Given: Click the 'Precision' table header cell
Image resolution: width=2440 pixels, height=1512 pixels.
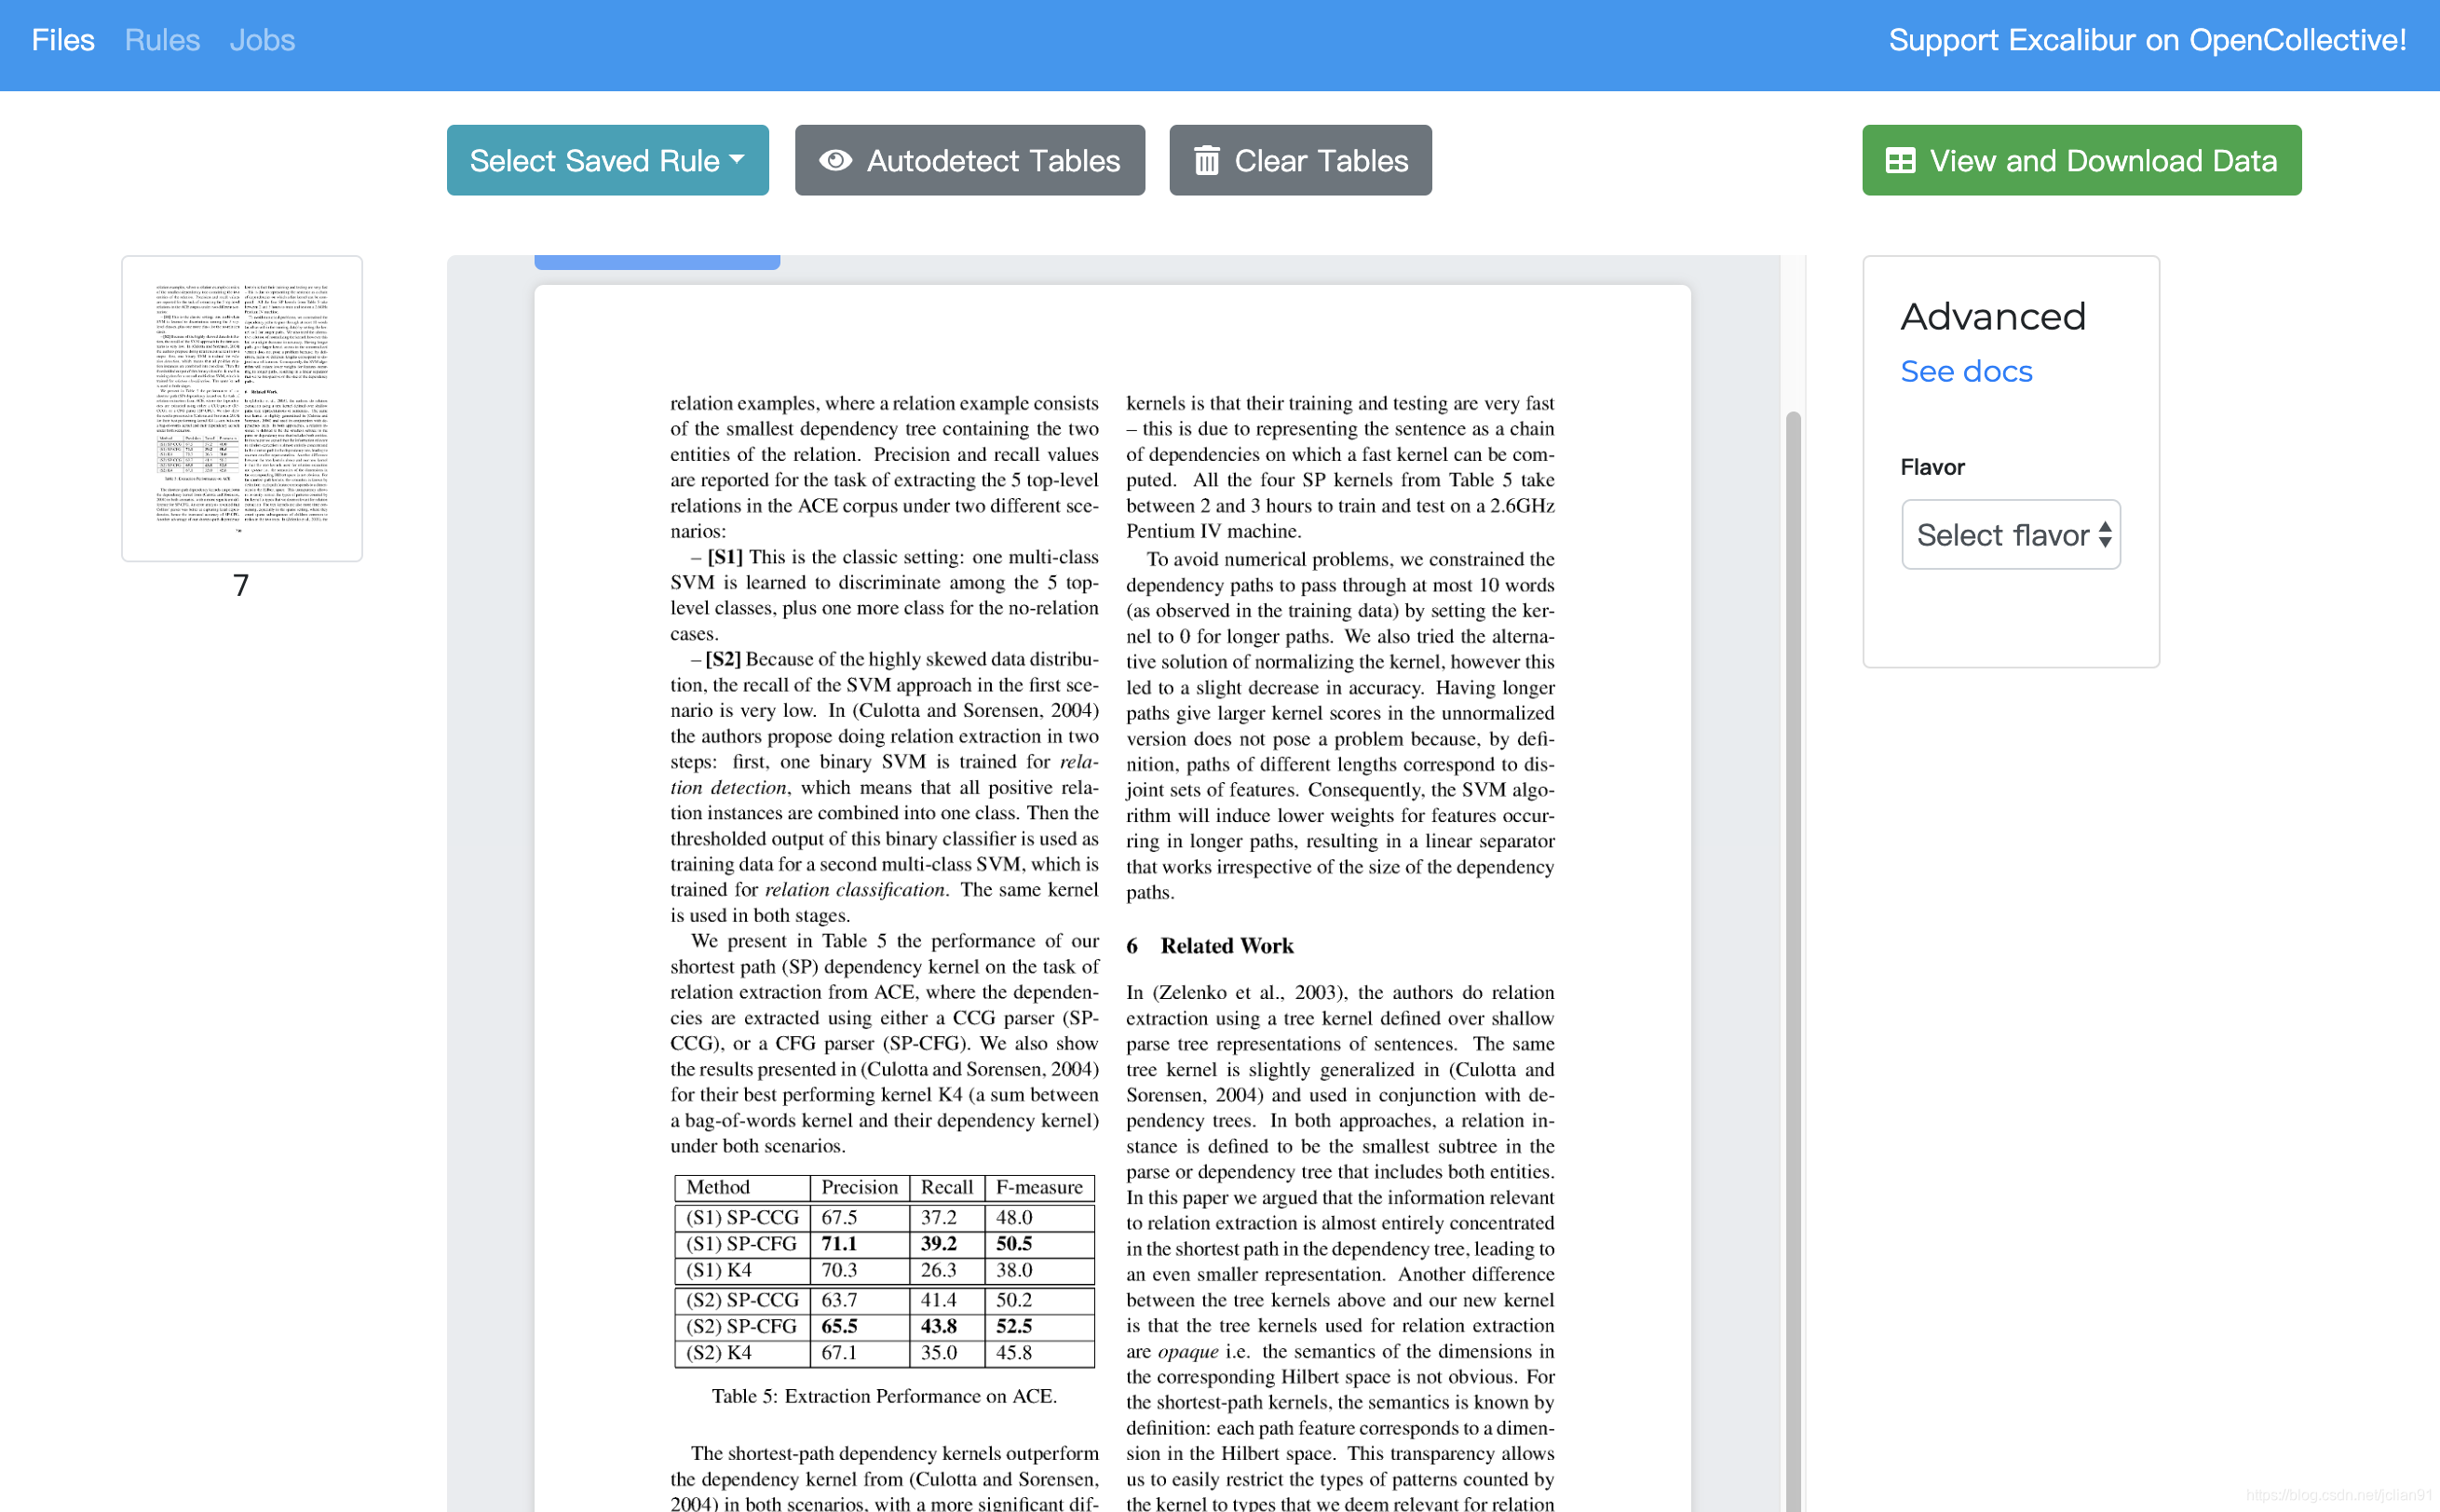Looking at the screenshot, I should [860, 1187].
